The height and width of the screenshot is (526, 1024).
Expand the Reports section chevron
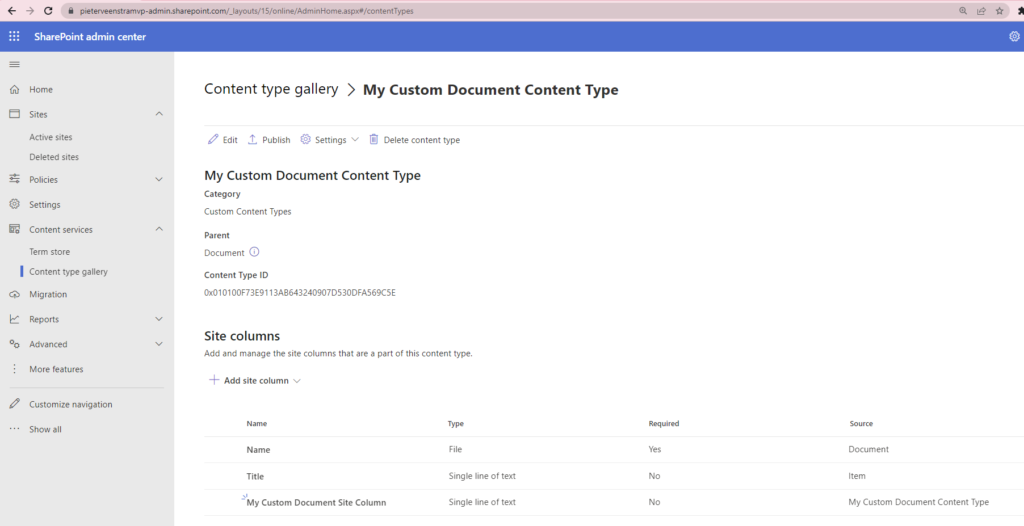click(159, 319)
